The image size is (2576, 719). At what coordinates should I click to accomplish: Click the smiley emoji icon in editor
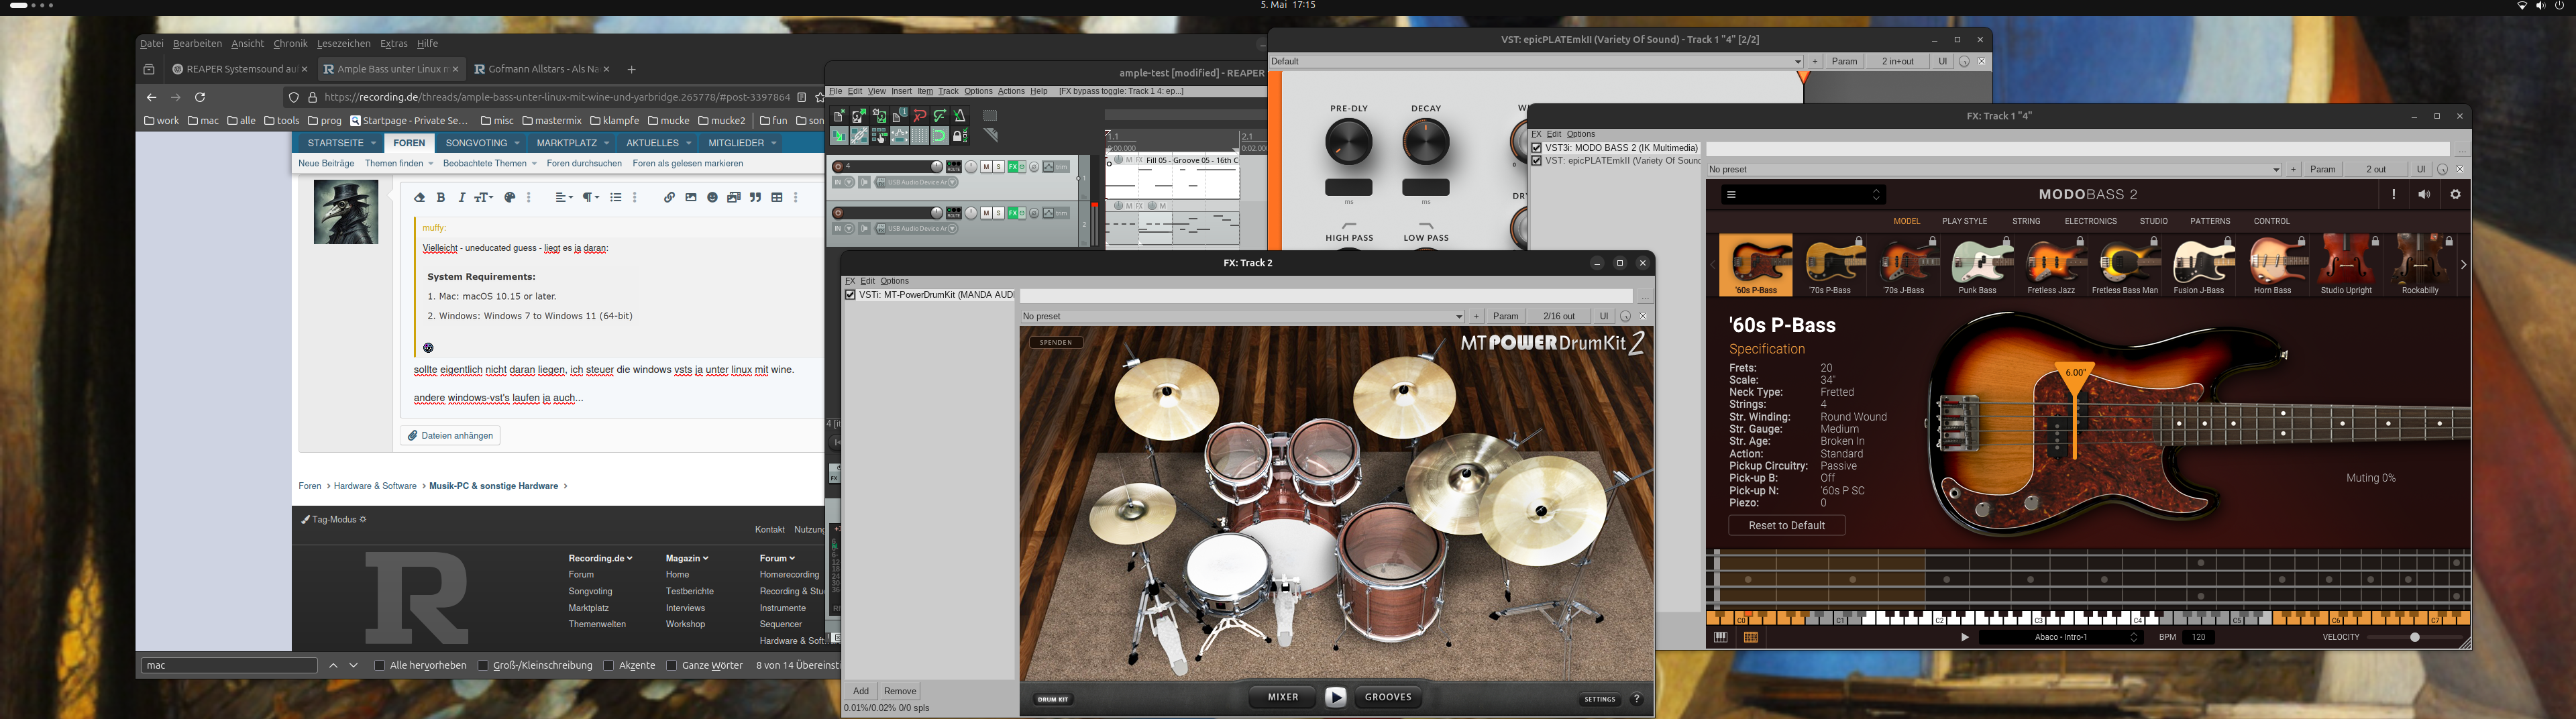(x=712, y=198)
